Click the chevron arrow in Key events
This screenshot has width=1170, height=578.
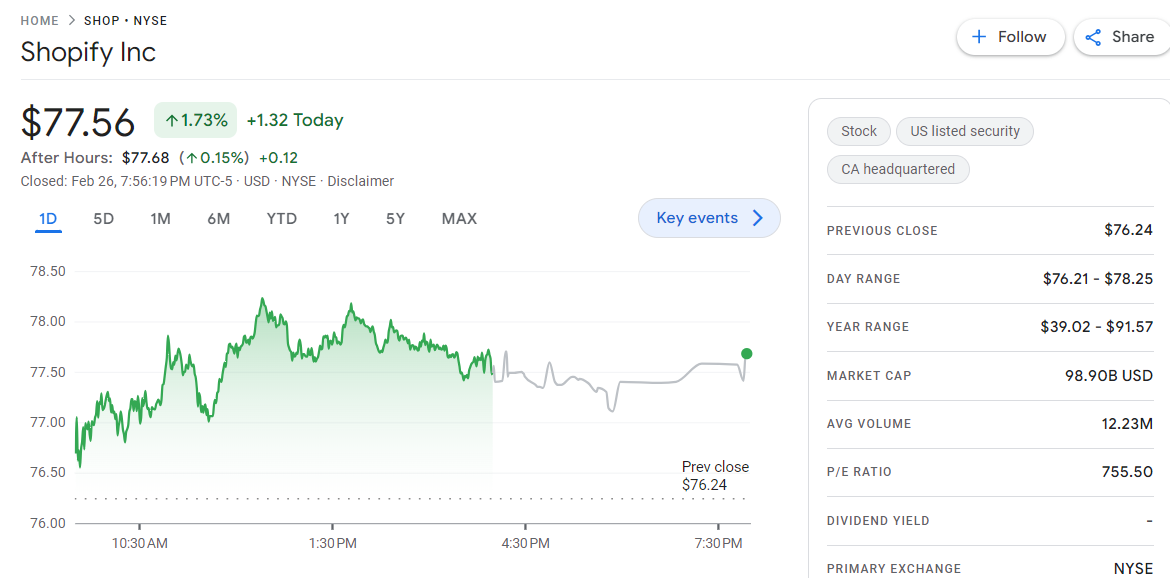click(x=757, y=218)
